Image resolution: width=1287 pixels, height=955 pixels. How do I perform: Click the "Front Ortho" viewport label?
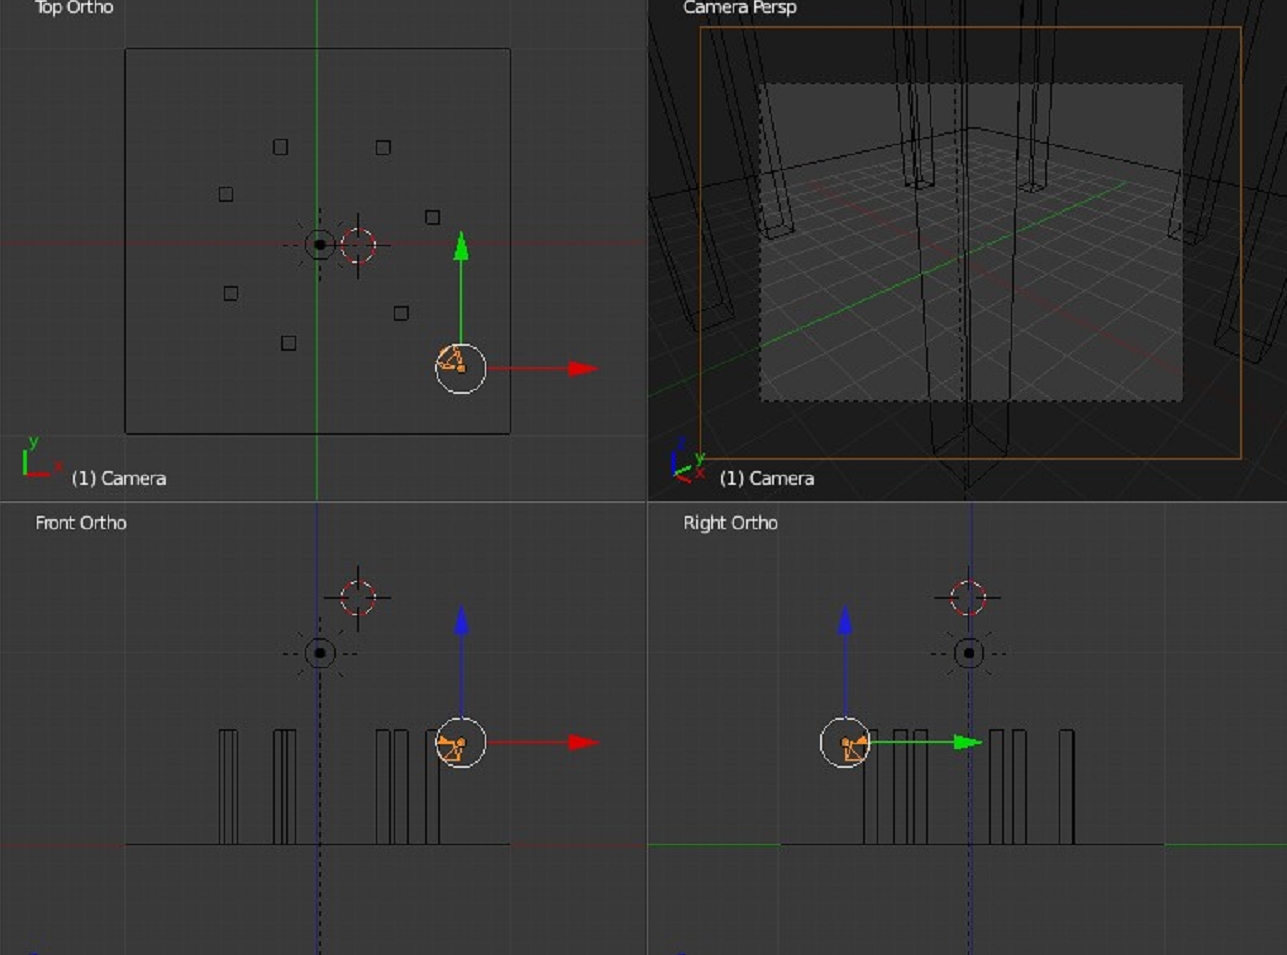(x=81, y=523)
